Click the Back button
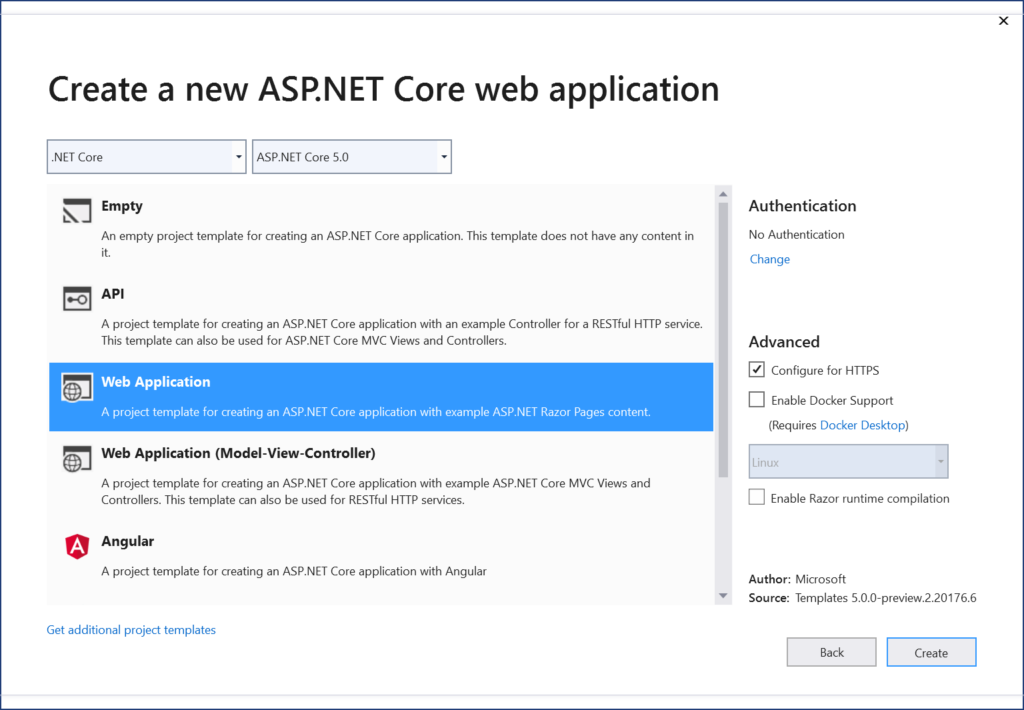Image resolution: width=1024 pixels, height=710 pixels. (831, 652)
